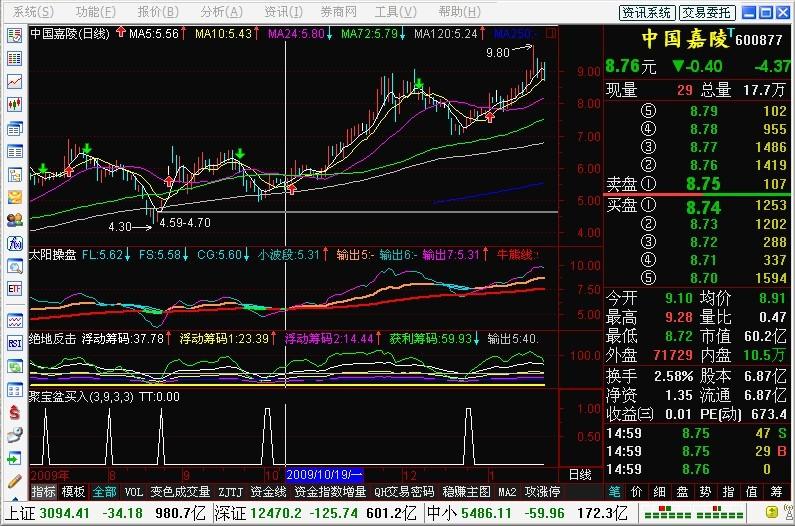Open the satellite dish connection icon

click(x=14, y=435)
